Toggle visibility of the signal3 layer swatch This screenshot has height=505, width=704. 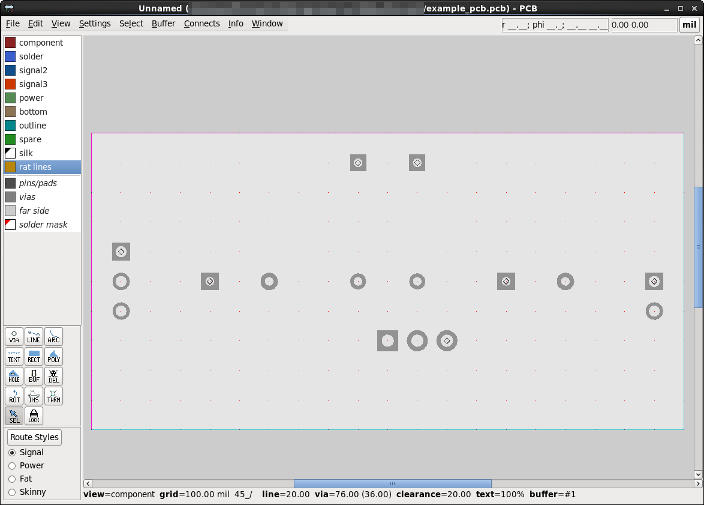coord(10,84)
